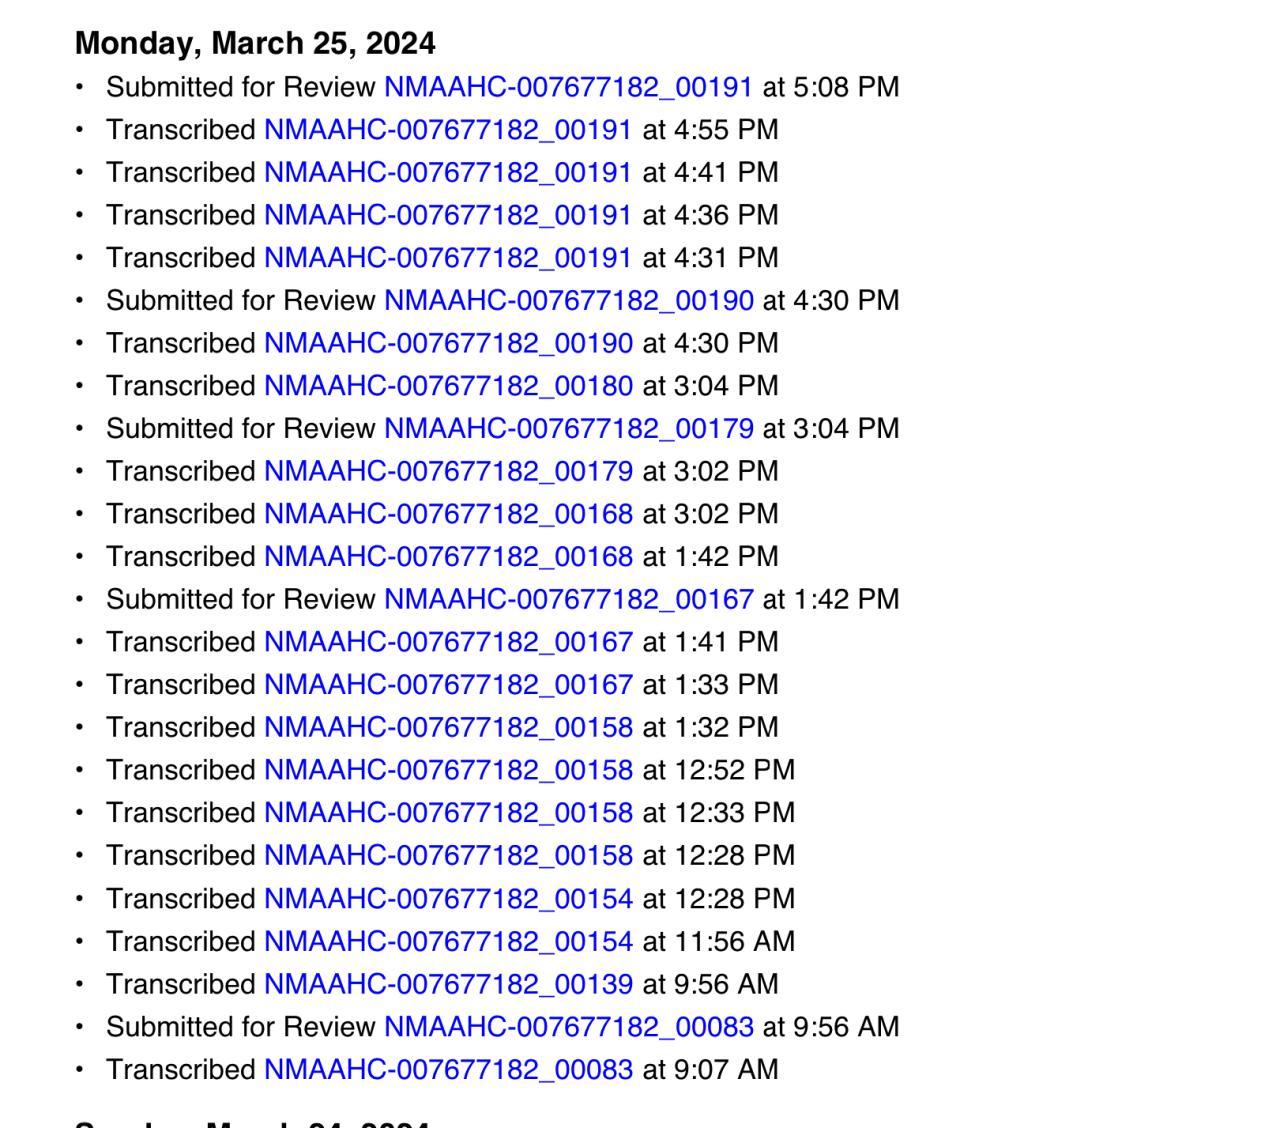The height and width of the screenshot is (1128, 1280).
Task: Open the NMAAHC-007677182_00139 link
Action: pos(448,984)
